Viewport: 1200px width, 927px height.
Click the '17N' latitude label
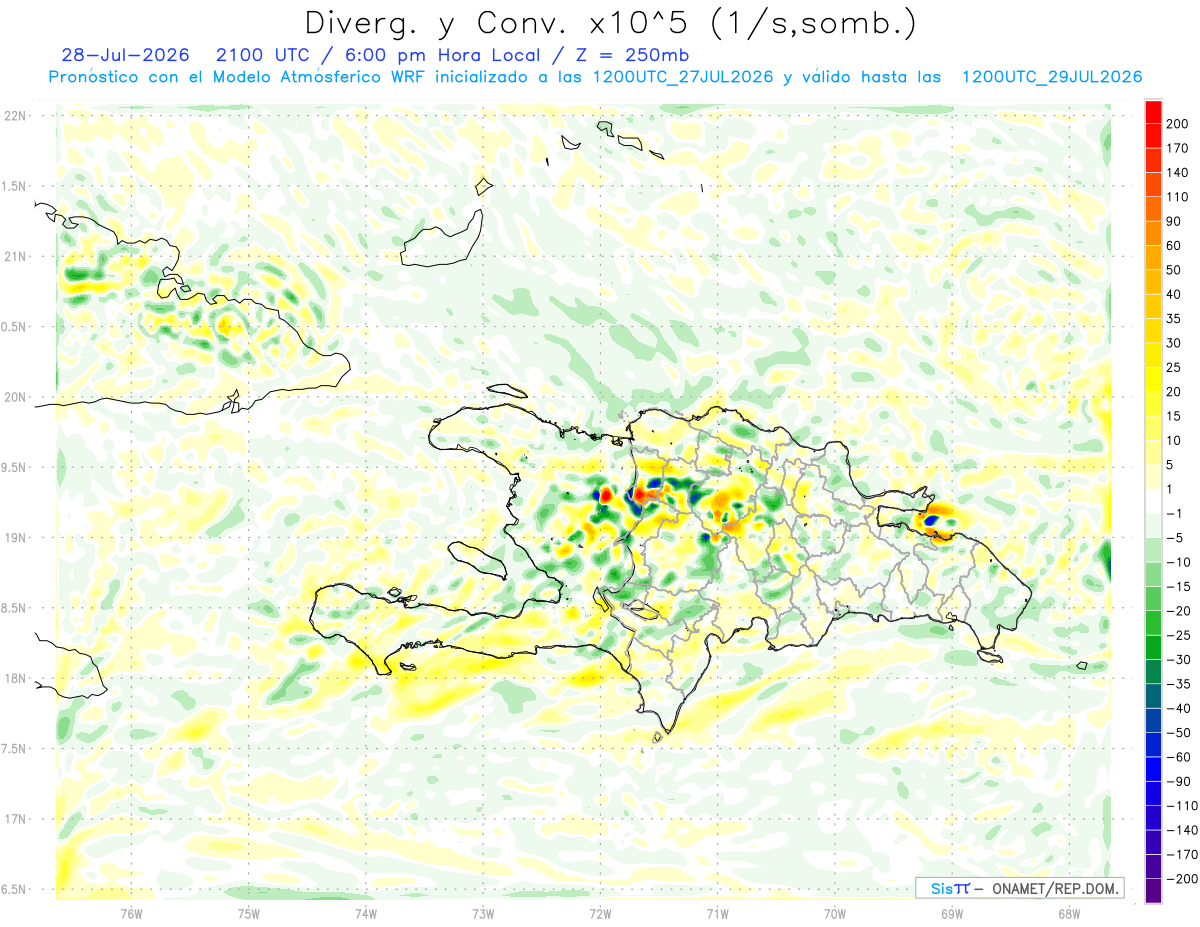(14, 819)
